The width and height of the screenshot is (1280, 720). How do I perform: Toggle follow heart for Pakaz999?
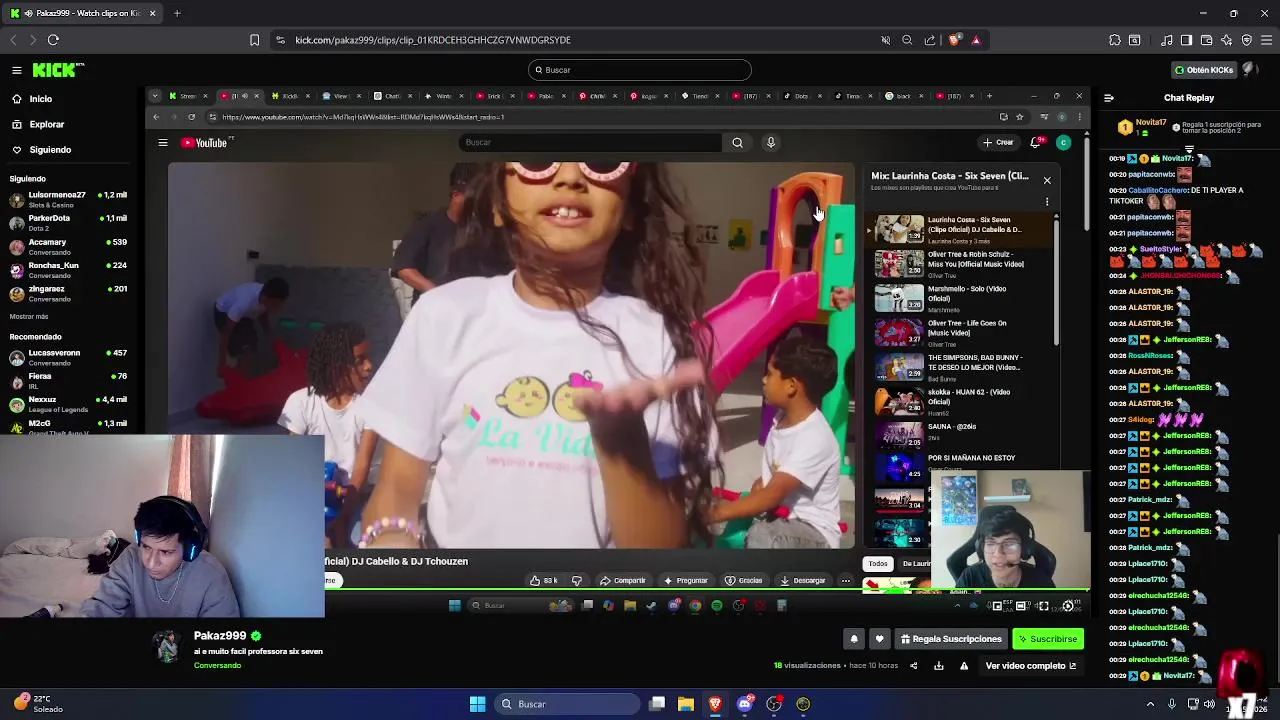click(879, 639)
